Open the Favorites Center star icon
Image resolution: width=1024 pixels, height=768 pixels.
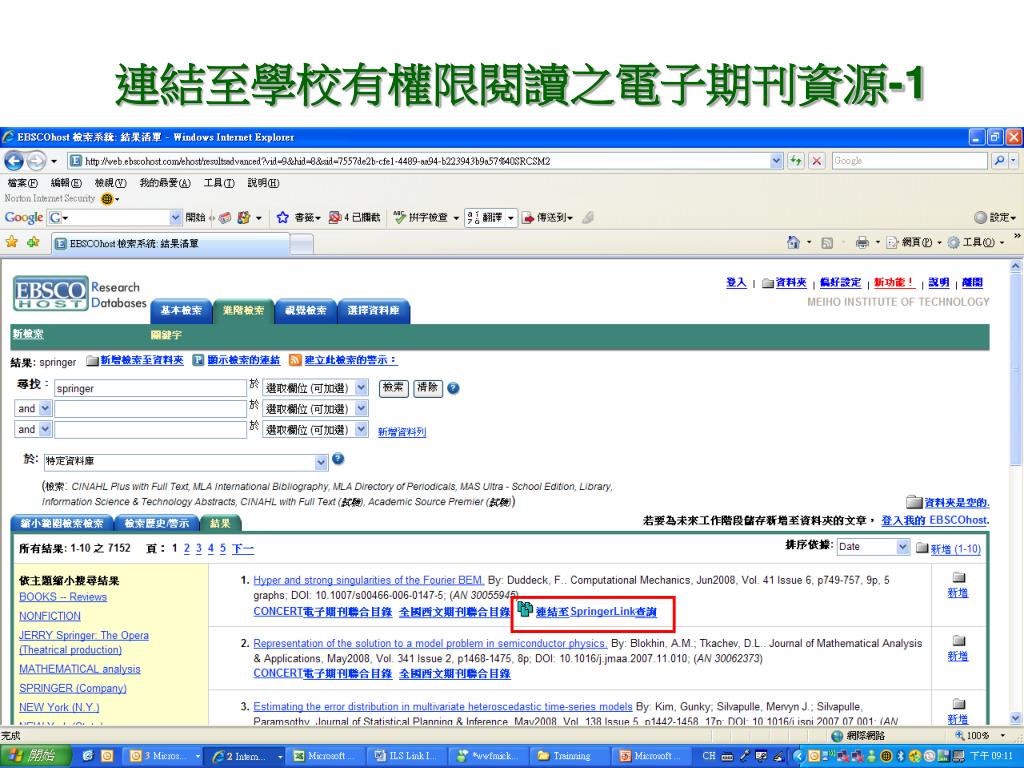[12, 243]
